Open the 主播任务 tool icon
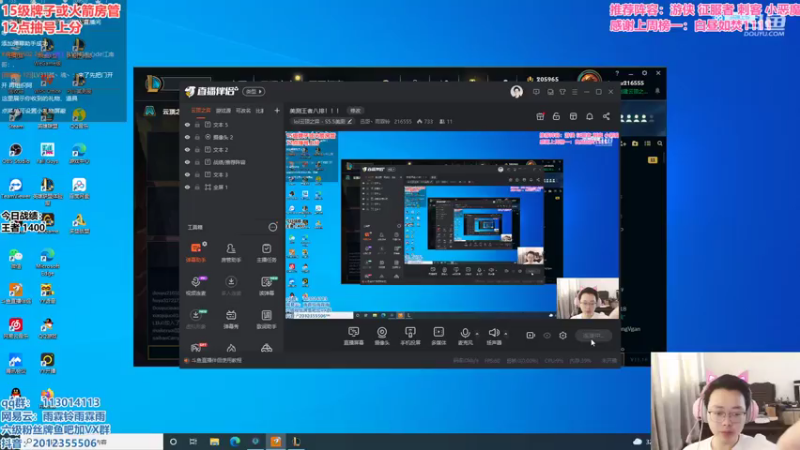The height and width of the screenshot is (450, 800). pos(266,253)
